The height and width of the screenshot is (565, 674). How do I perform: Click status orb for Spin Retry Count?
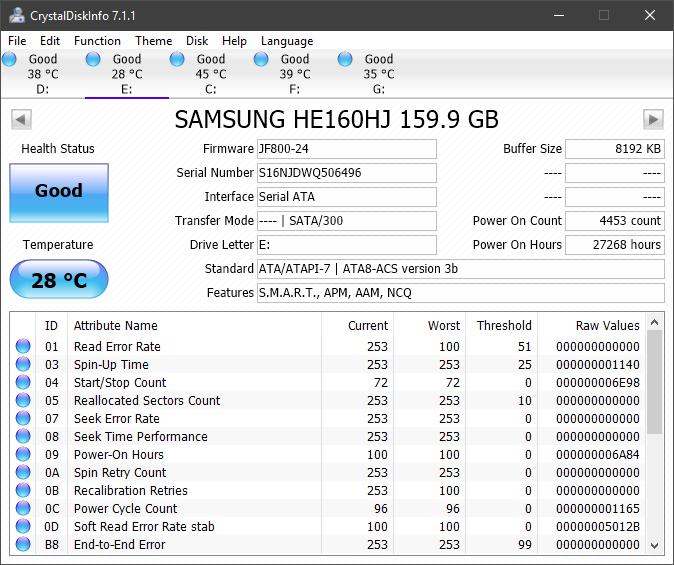click(23, 473)
